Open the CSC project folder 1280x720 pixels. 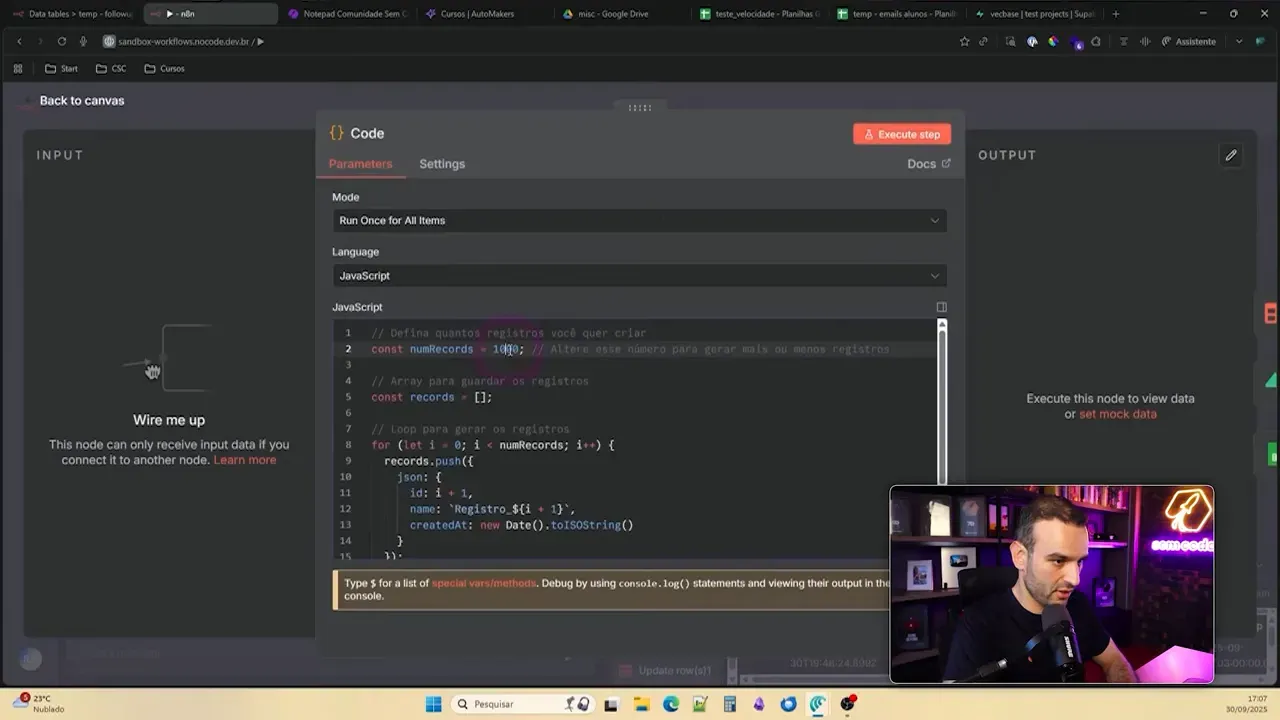(110, 68)
